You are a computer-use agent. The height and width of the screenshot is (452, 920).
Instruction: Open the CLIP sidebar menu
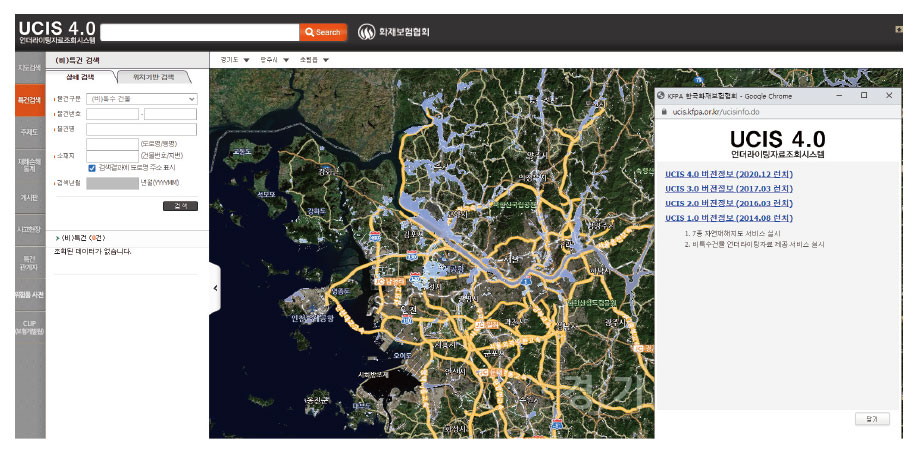click(x=30, y=328)
